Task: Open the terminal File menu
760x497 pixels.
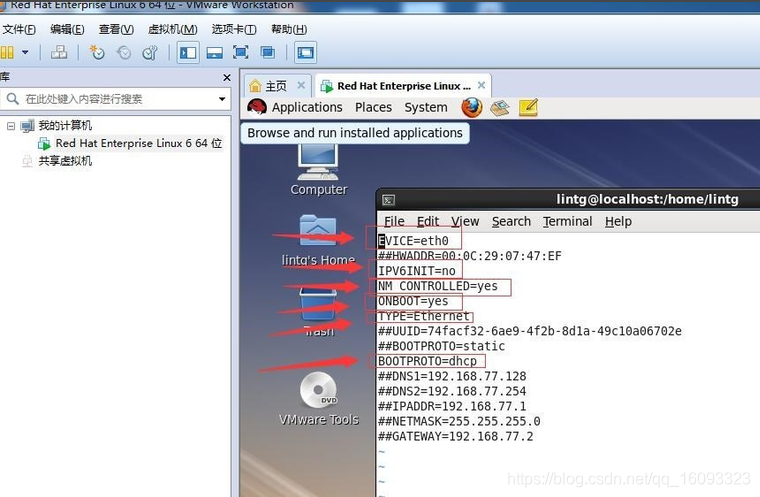Action: tap(394, 222)
